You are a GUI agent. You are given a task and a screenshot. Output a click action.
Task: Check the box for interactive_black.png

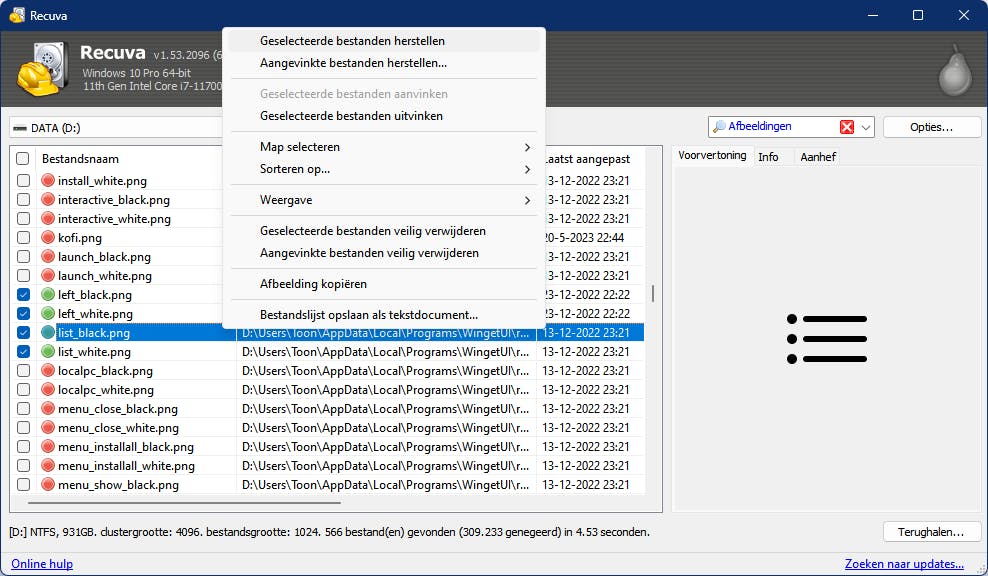[23, 200]
